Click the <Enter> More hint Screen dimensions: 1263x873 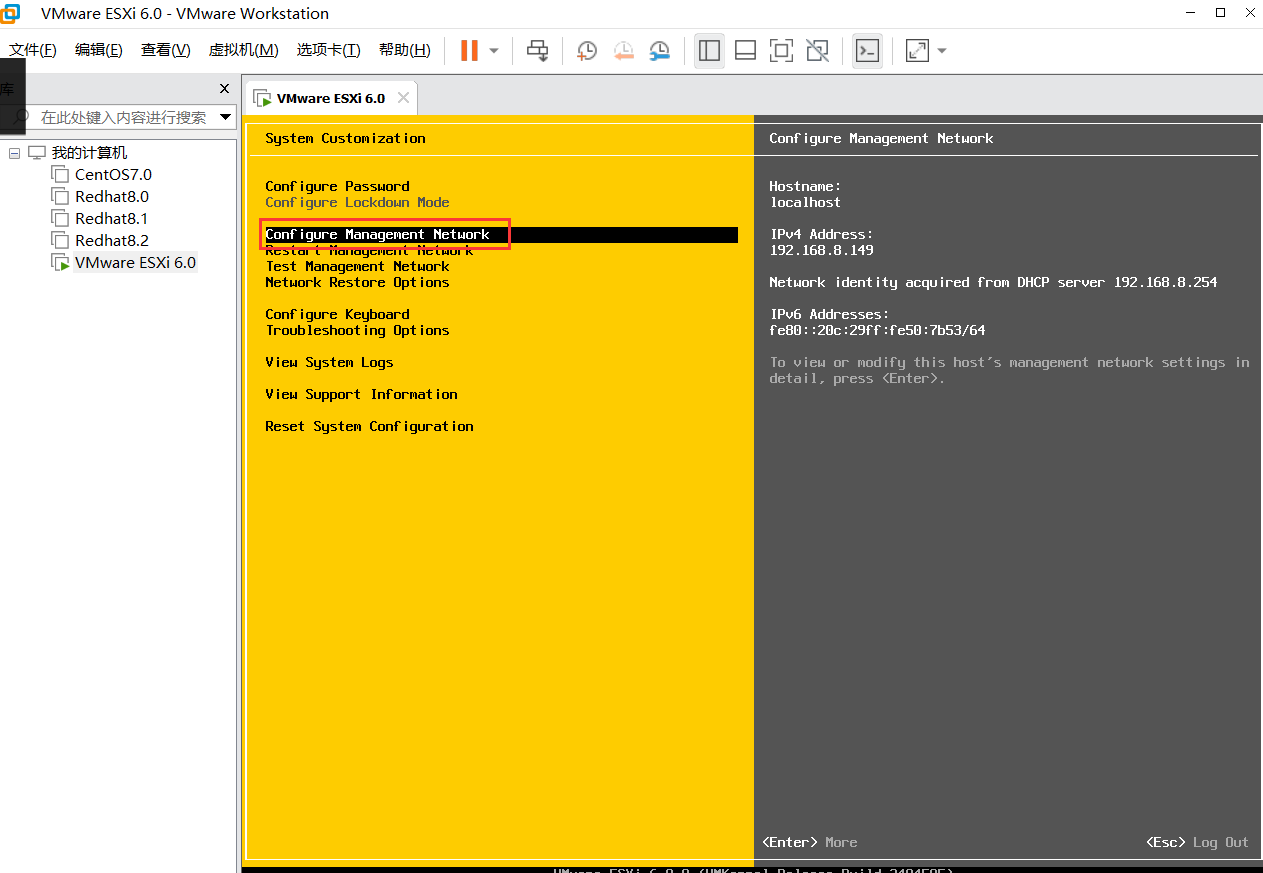click(x=809, y=842)
